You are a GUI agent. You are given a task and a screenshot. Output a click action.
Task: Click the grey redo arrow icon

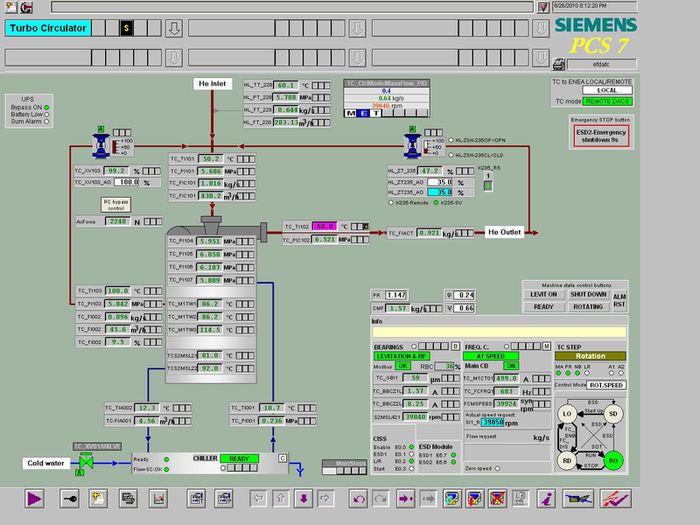381,498
